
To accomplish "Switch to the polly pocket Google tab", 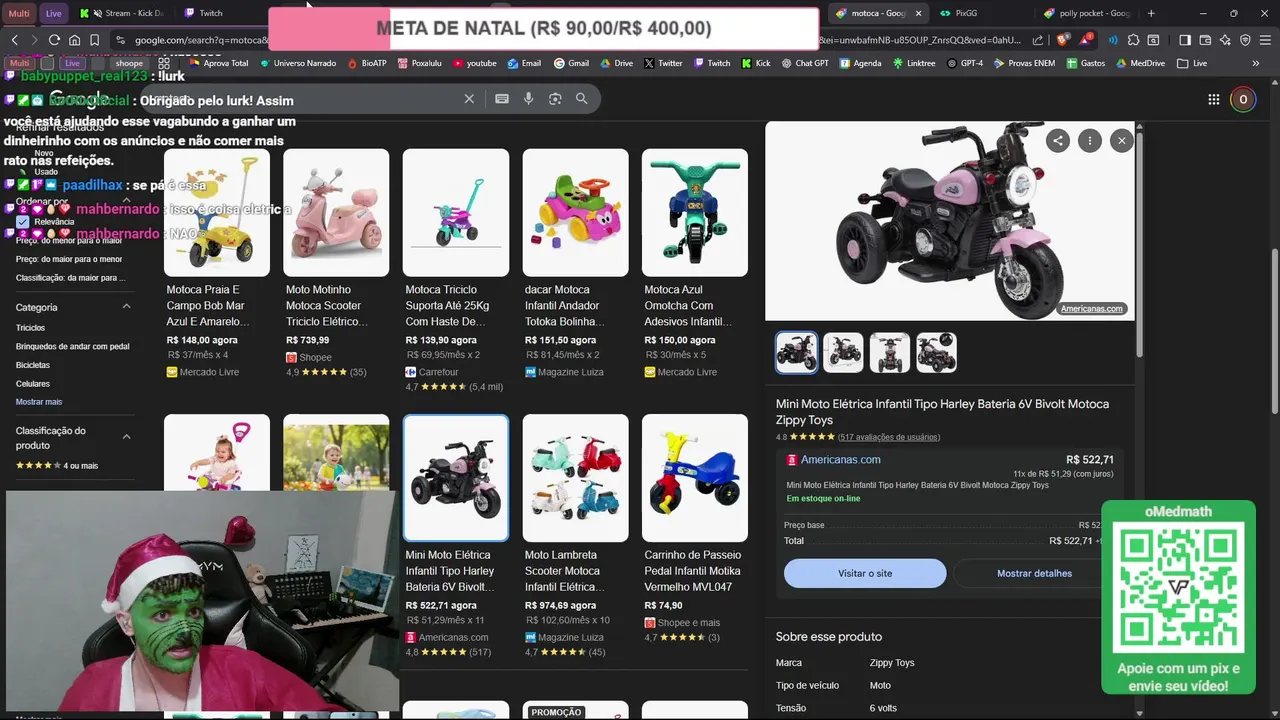I will pyautogui.click(x=1086, y=13).
